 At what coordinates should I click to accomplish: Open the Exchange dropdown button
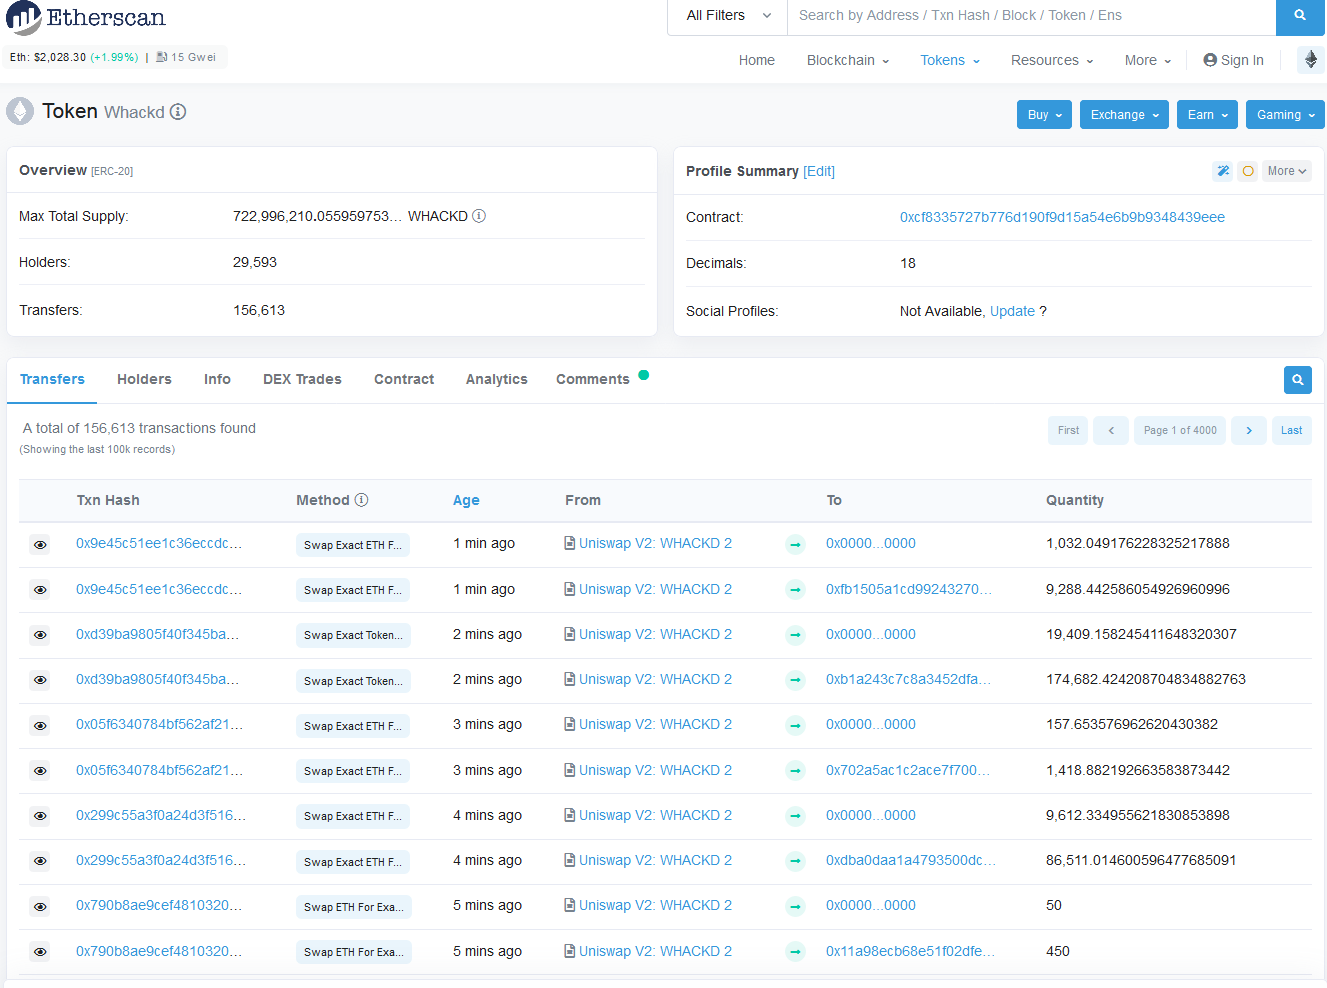pos(1125,115)
